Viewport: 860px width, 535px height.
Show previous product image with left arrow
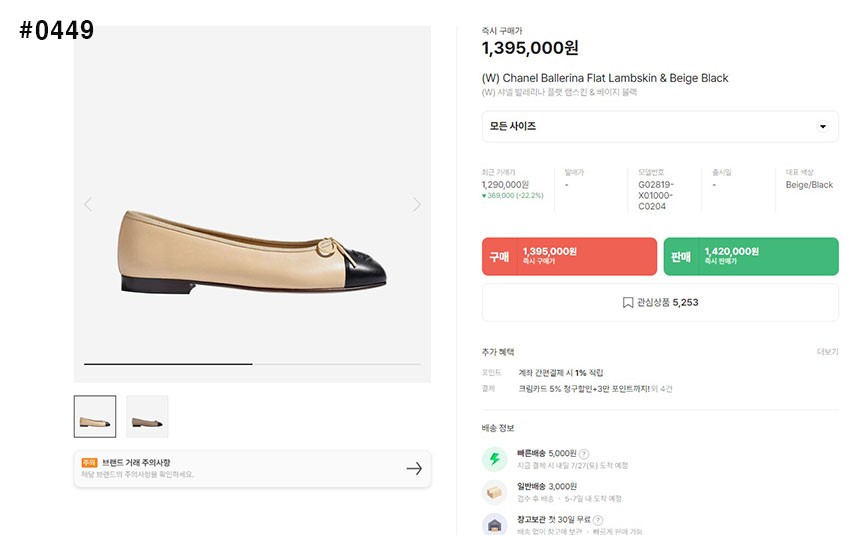pos(88,205)
